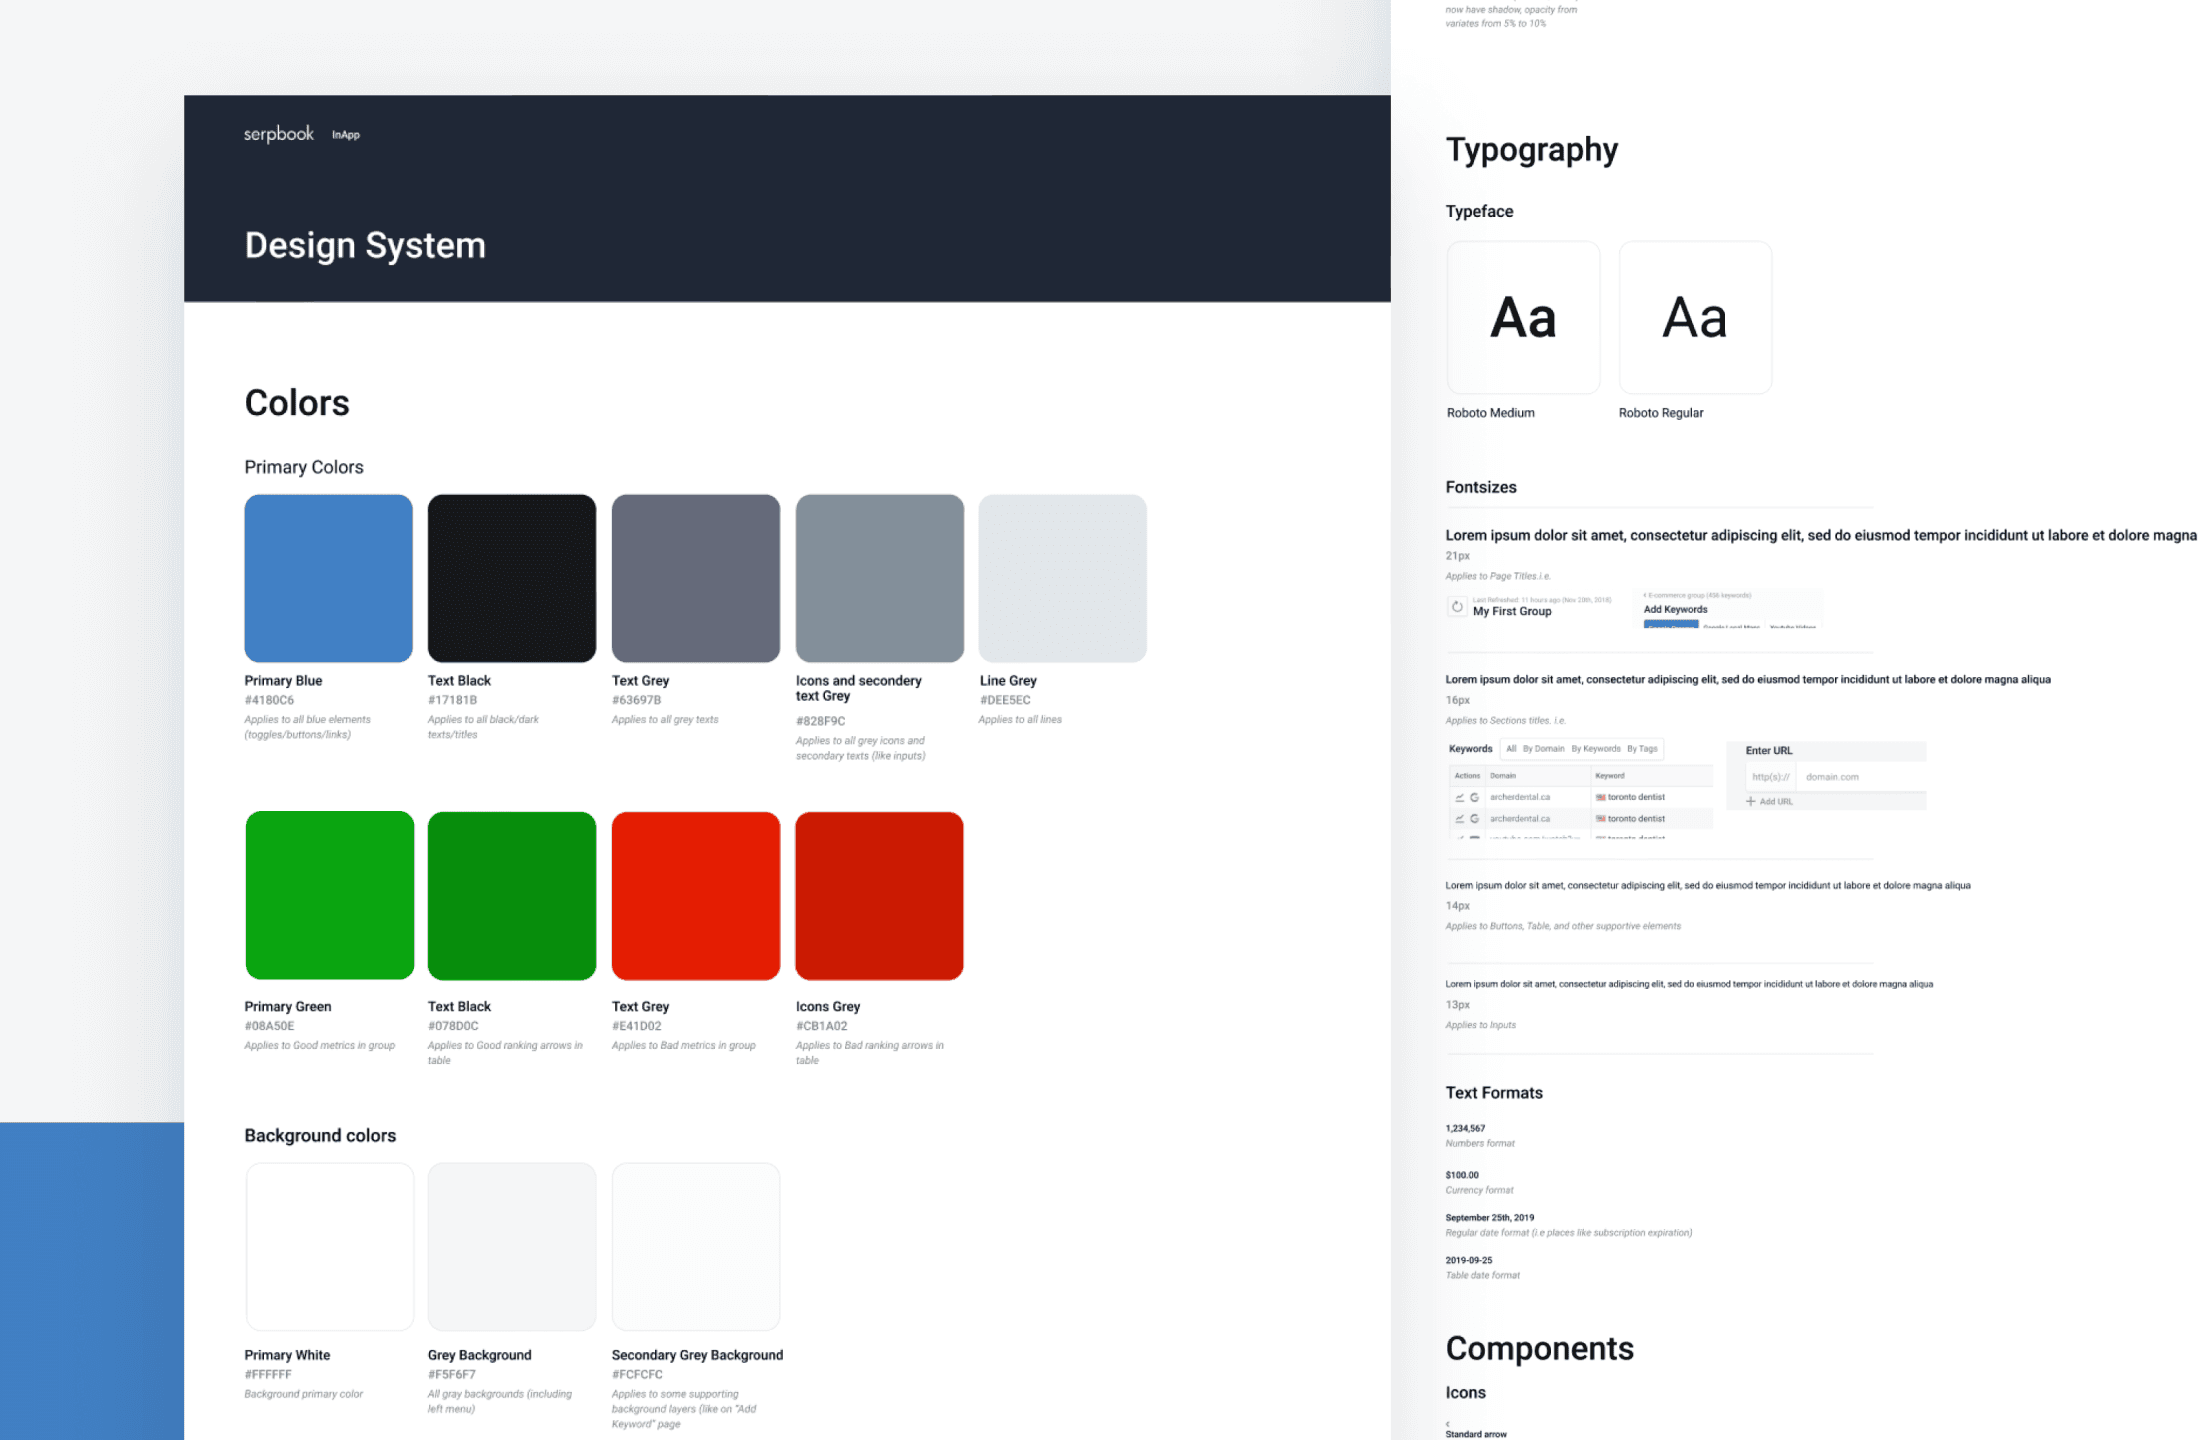This screenshot has width=2200, height=1440.
Task: Pick the red #E41D02 color swatch
Action: tap(695, 895)
